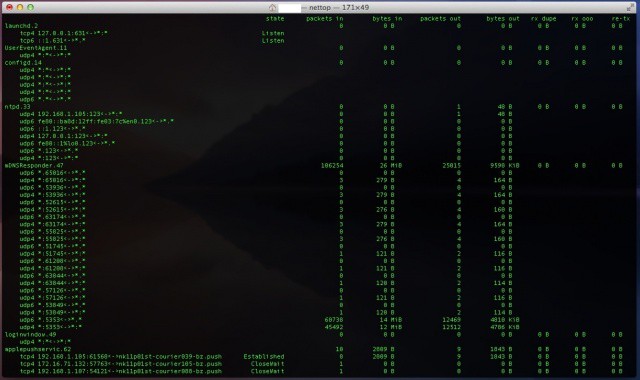Click the 'state' column header
The width and height of the screenshot is (640, 380).
click(x=275, y=18)
